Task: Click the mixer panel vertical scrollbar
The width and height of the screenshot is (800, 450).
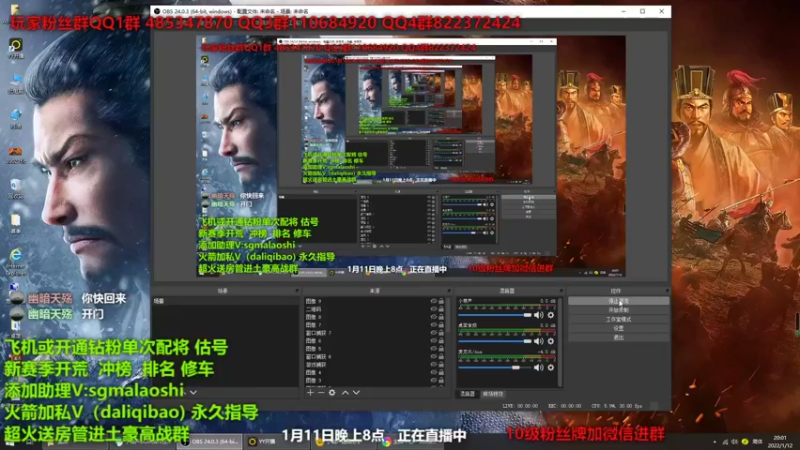Action: [560, 342]
